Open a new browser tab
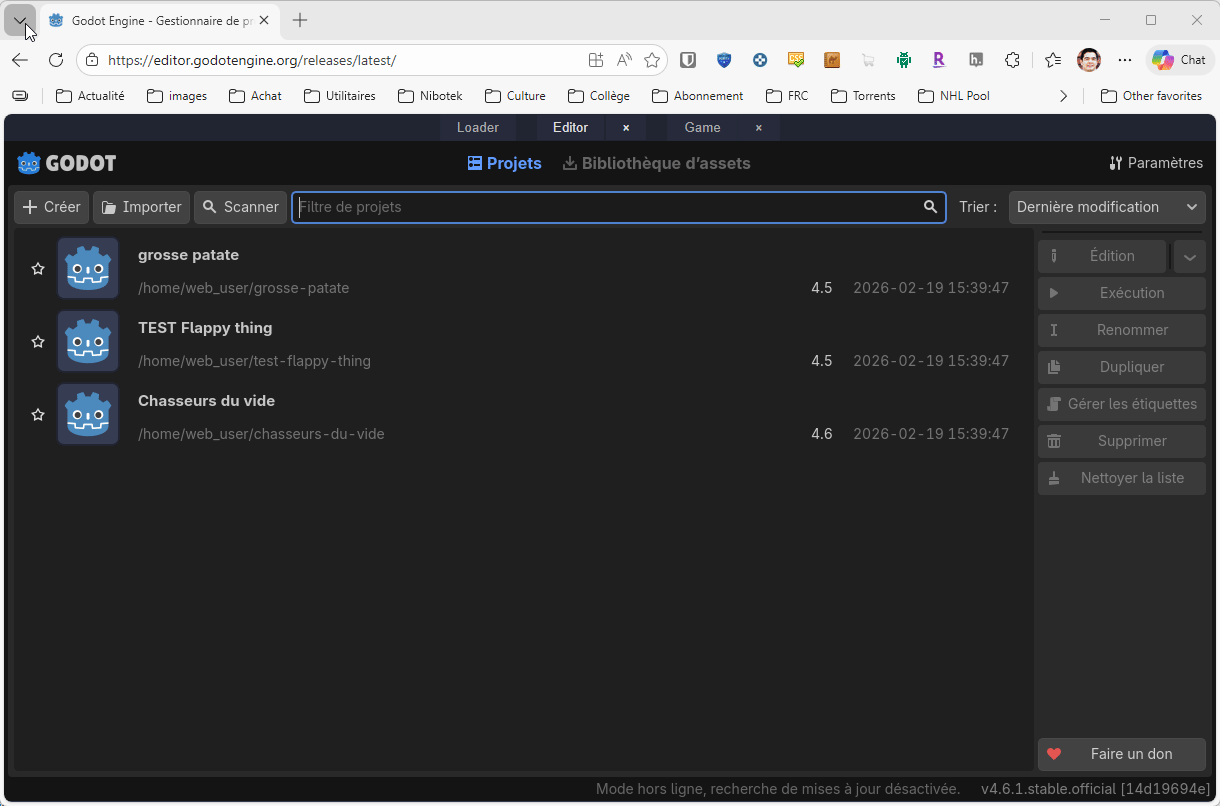 [300, 20]
